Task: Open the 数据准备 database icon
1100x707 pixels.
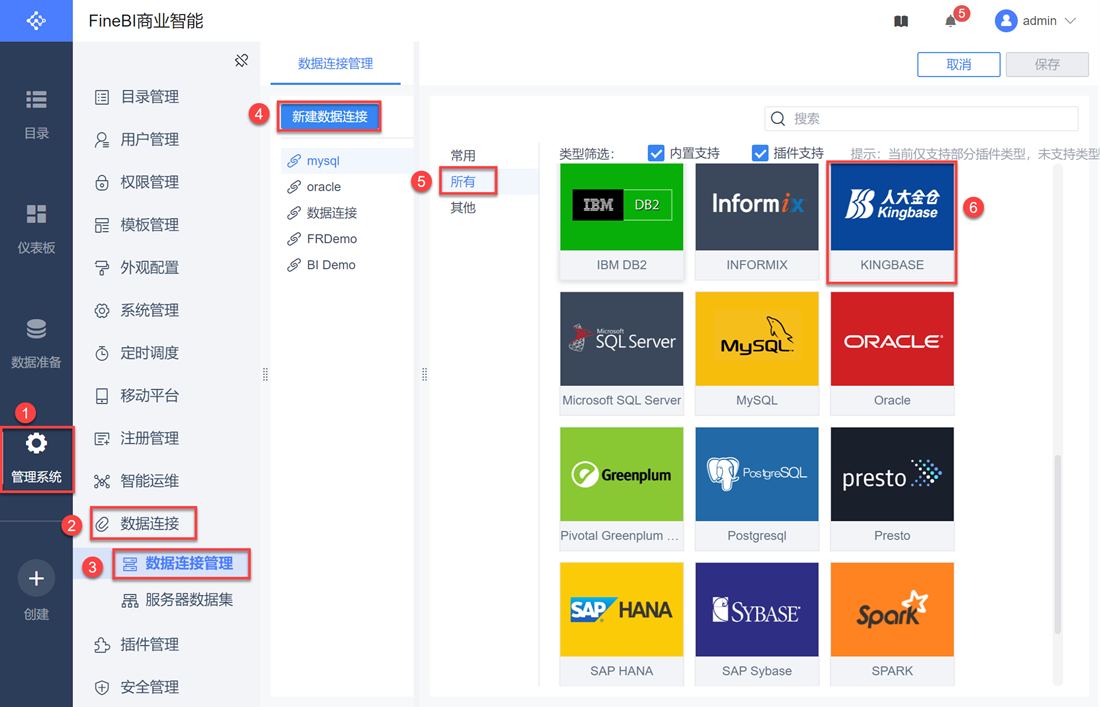Action: 36,328
